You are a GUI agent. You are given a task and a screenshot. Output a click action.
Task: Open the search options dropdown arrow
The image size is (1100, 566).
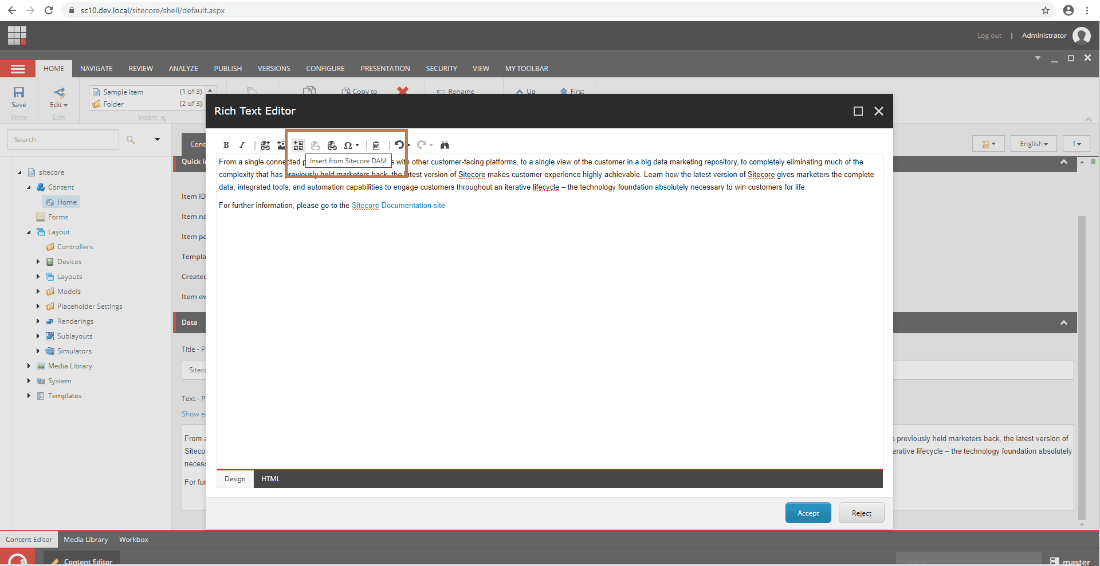click(157, 140)
